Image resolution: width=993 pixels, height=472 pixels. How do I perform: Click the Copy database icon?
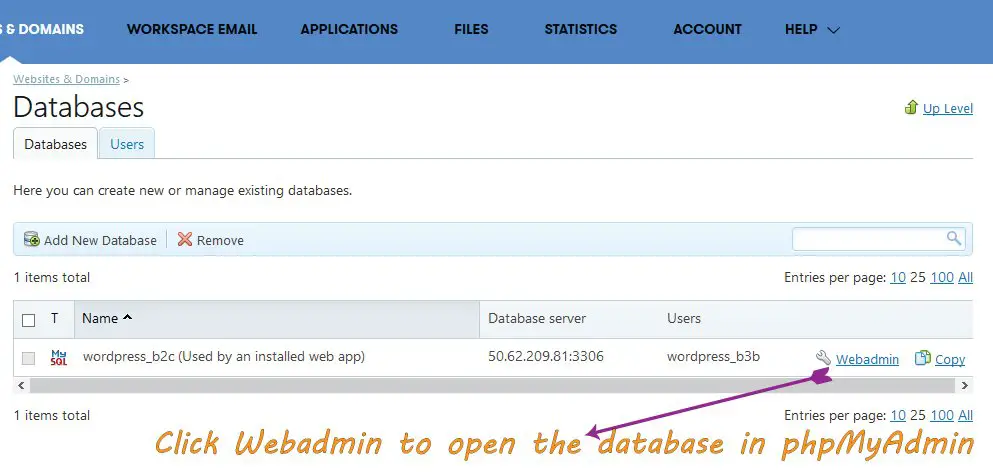click(x=923, y=359)
